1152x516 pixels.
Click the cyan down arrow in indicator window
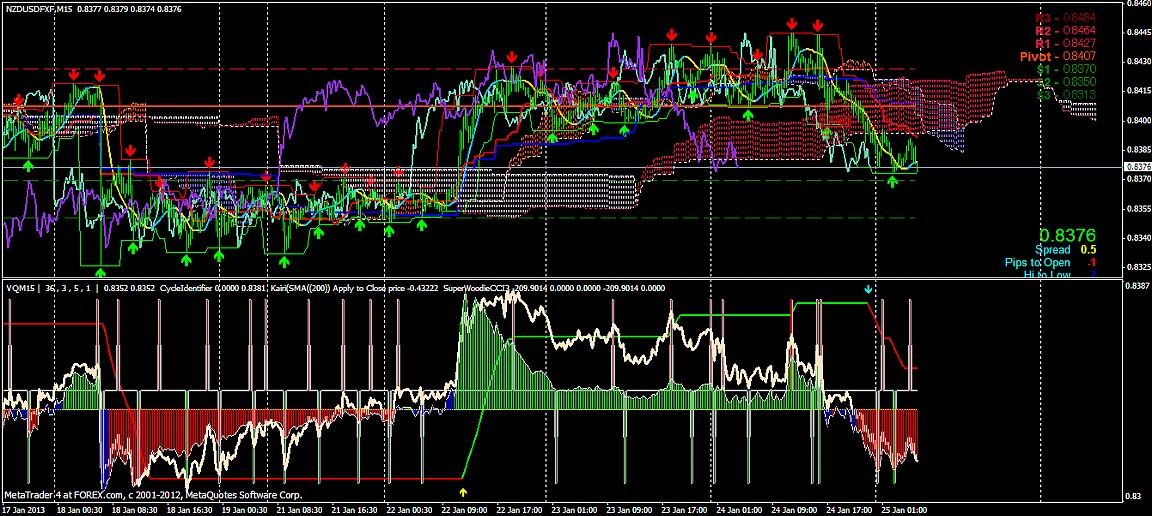coord(868,289)
